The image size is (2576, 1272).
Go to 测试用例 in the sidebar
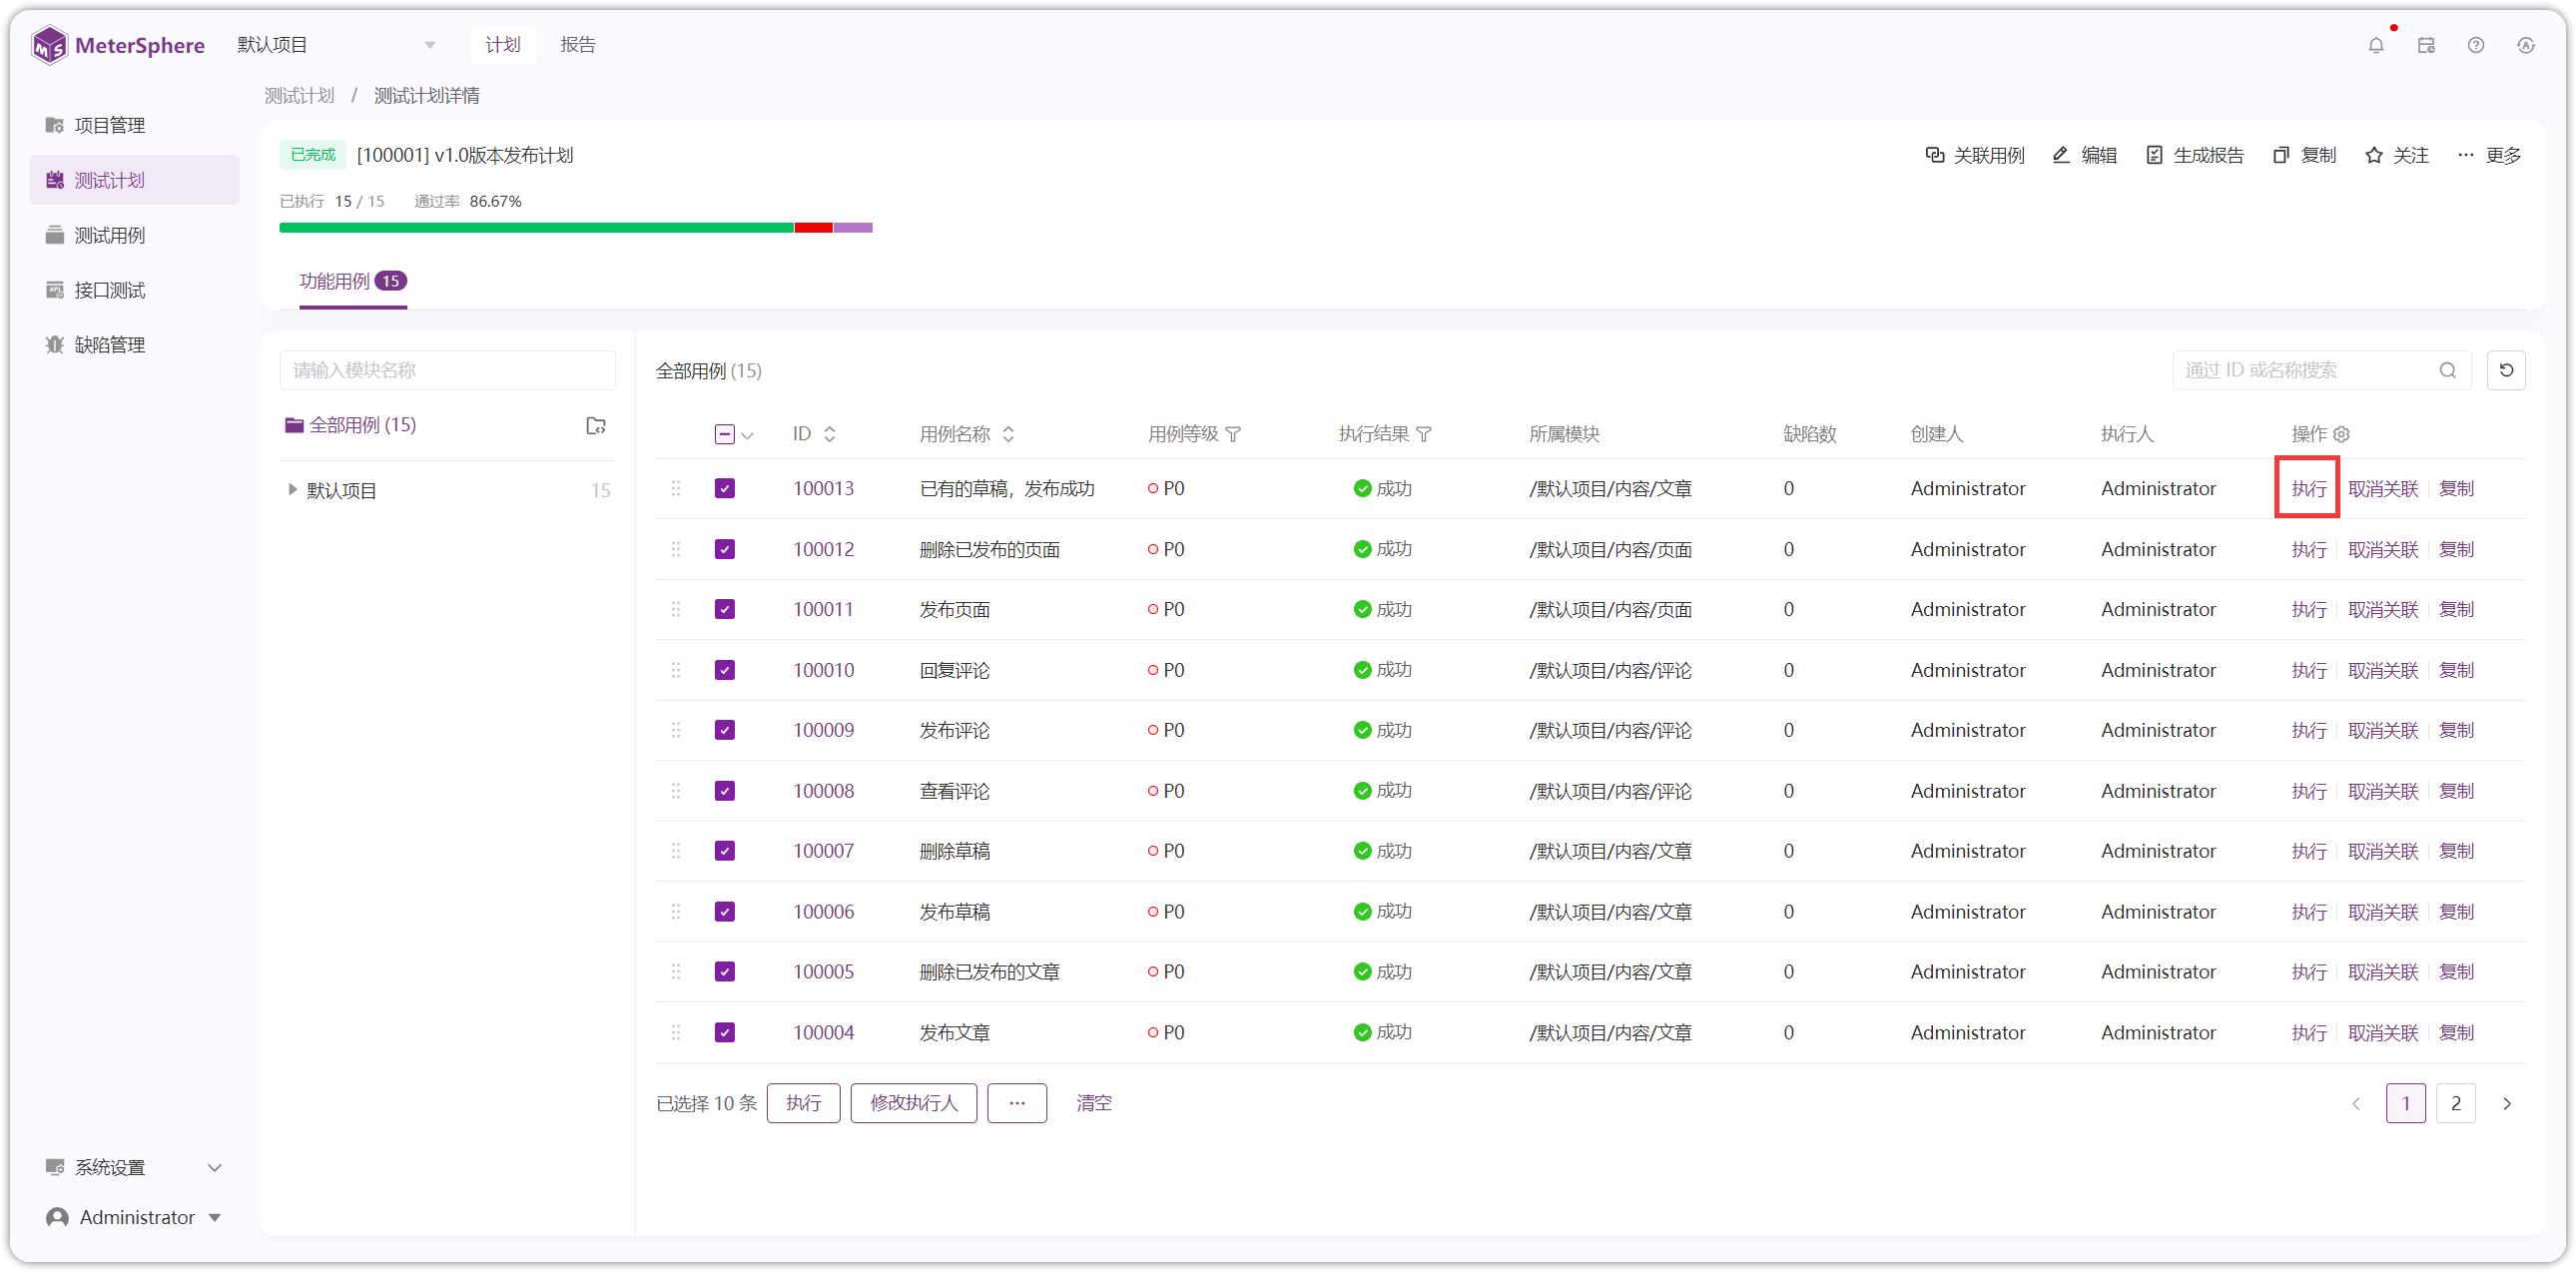[134, 235]
